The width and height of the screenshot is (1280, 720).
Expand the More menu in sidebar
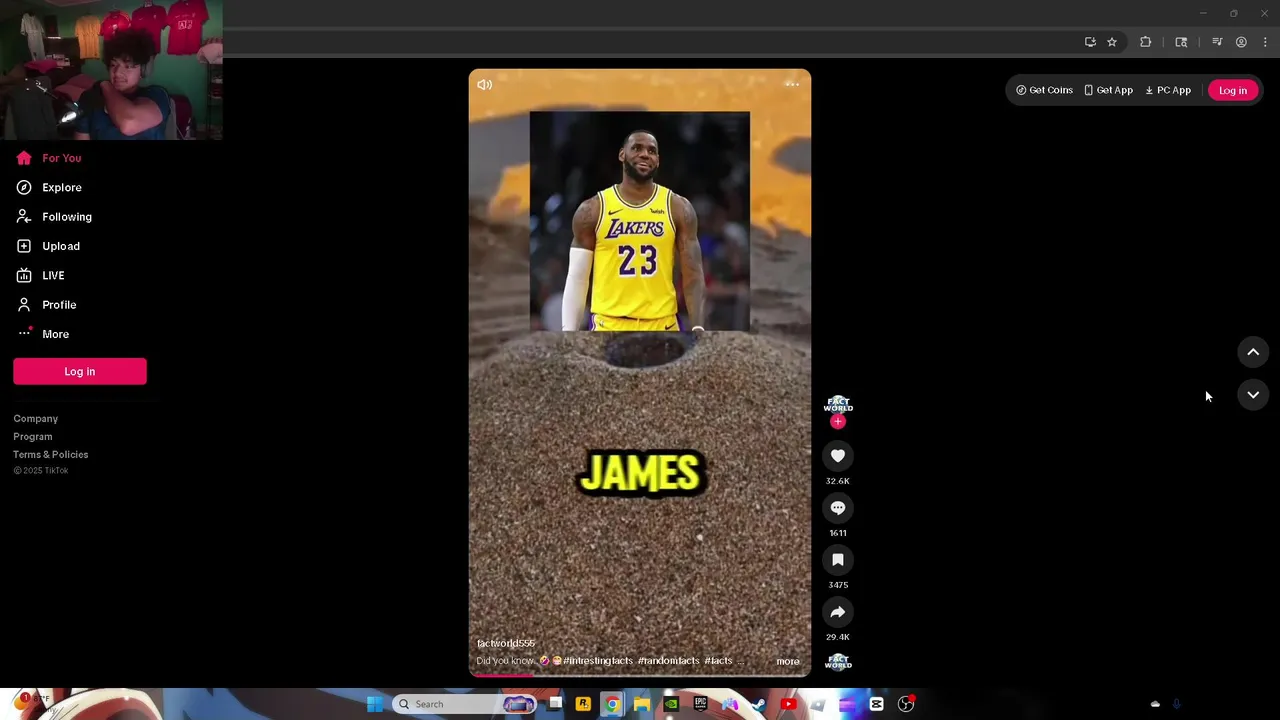tap(42, 334)
